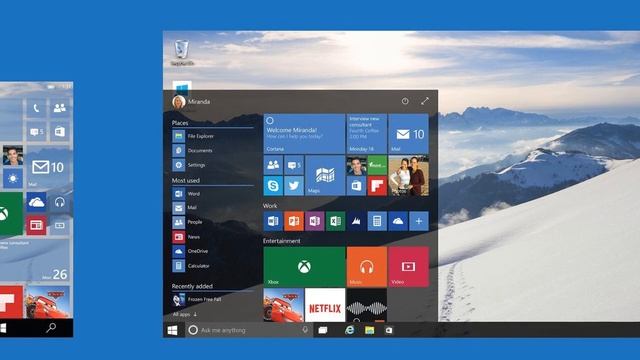Open the Photos tile with two women
This screenshot has height=360, width=640.
coord(409,176)
